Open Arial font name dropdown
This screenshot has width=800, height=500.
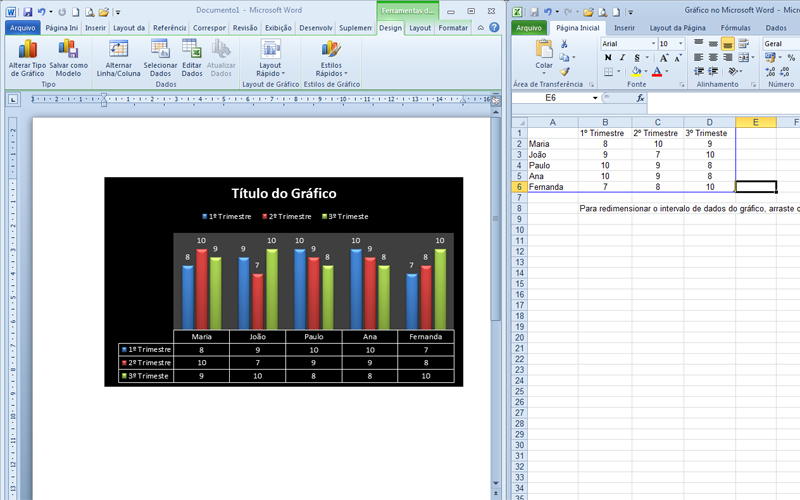click(x=653, y=44)
